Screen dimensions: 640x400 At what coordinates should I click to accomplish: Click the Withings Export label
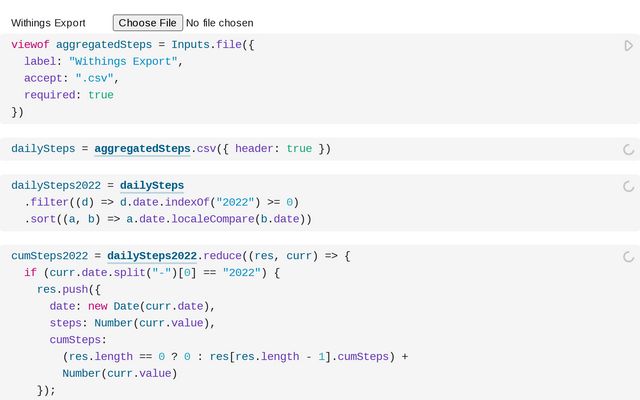click(x=48, y=22)
